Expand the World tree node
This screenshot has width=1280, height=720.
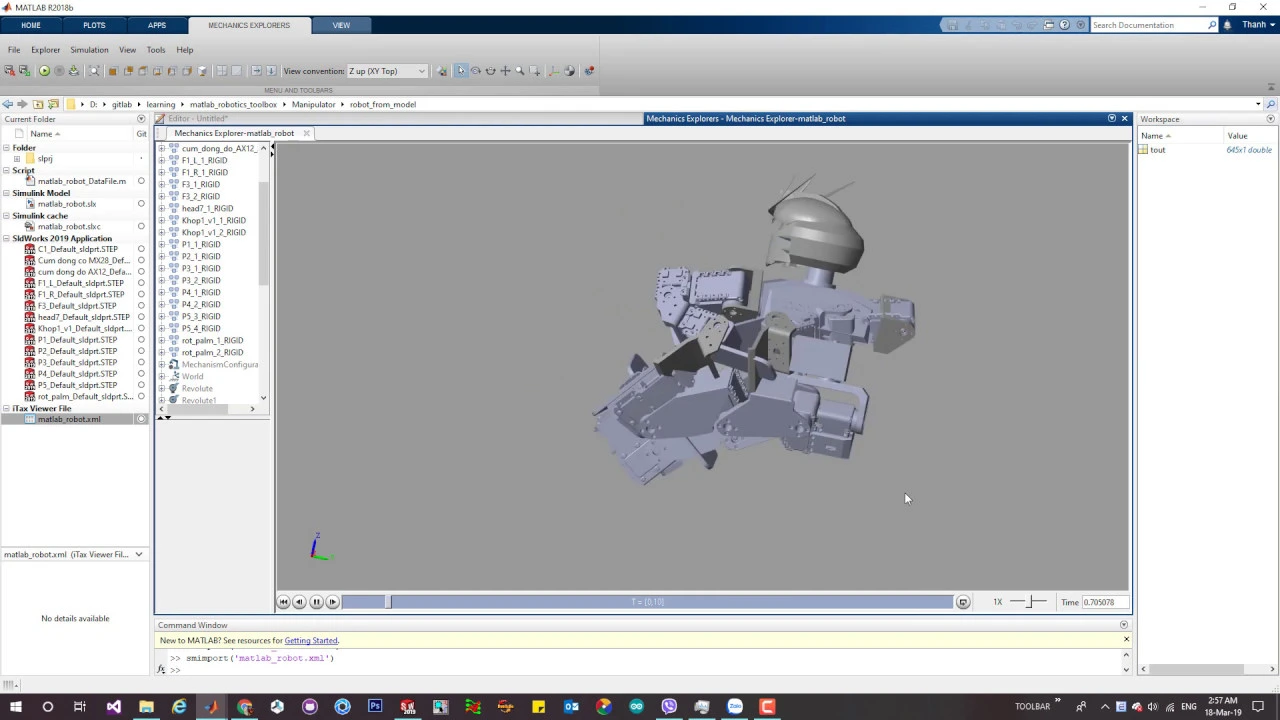click(x=162, y=376)
